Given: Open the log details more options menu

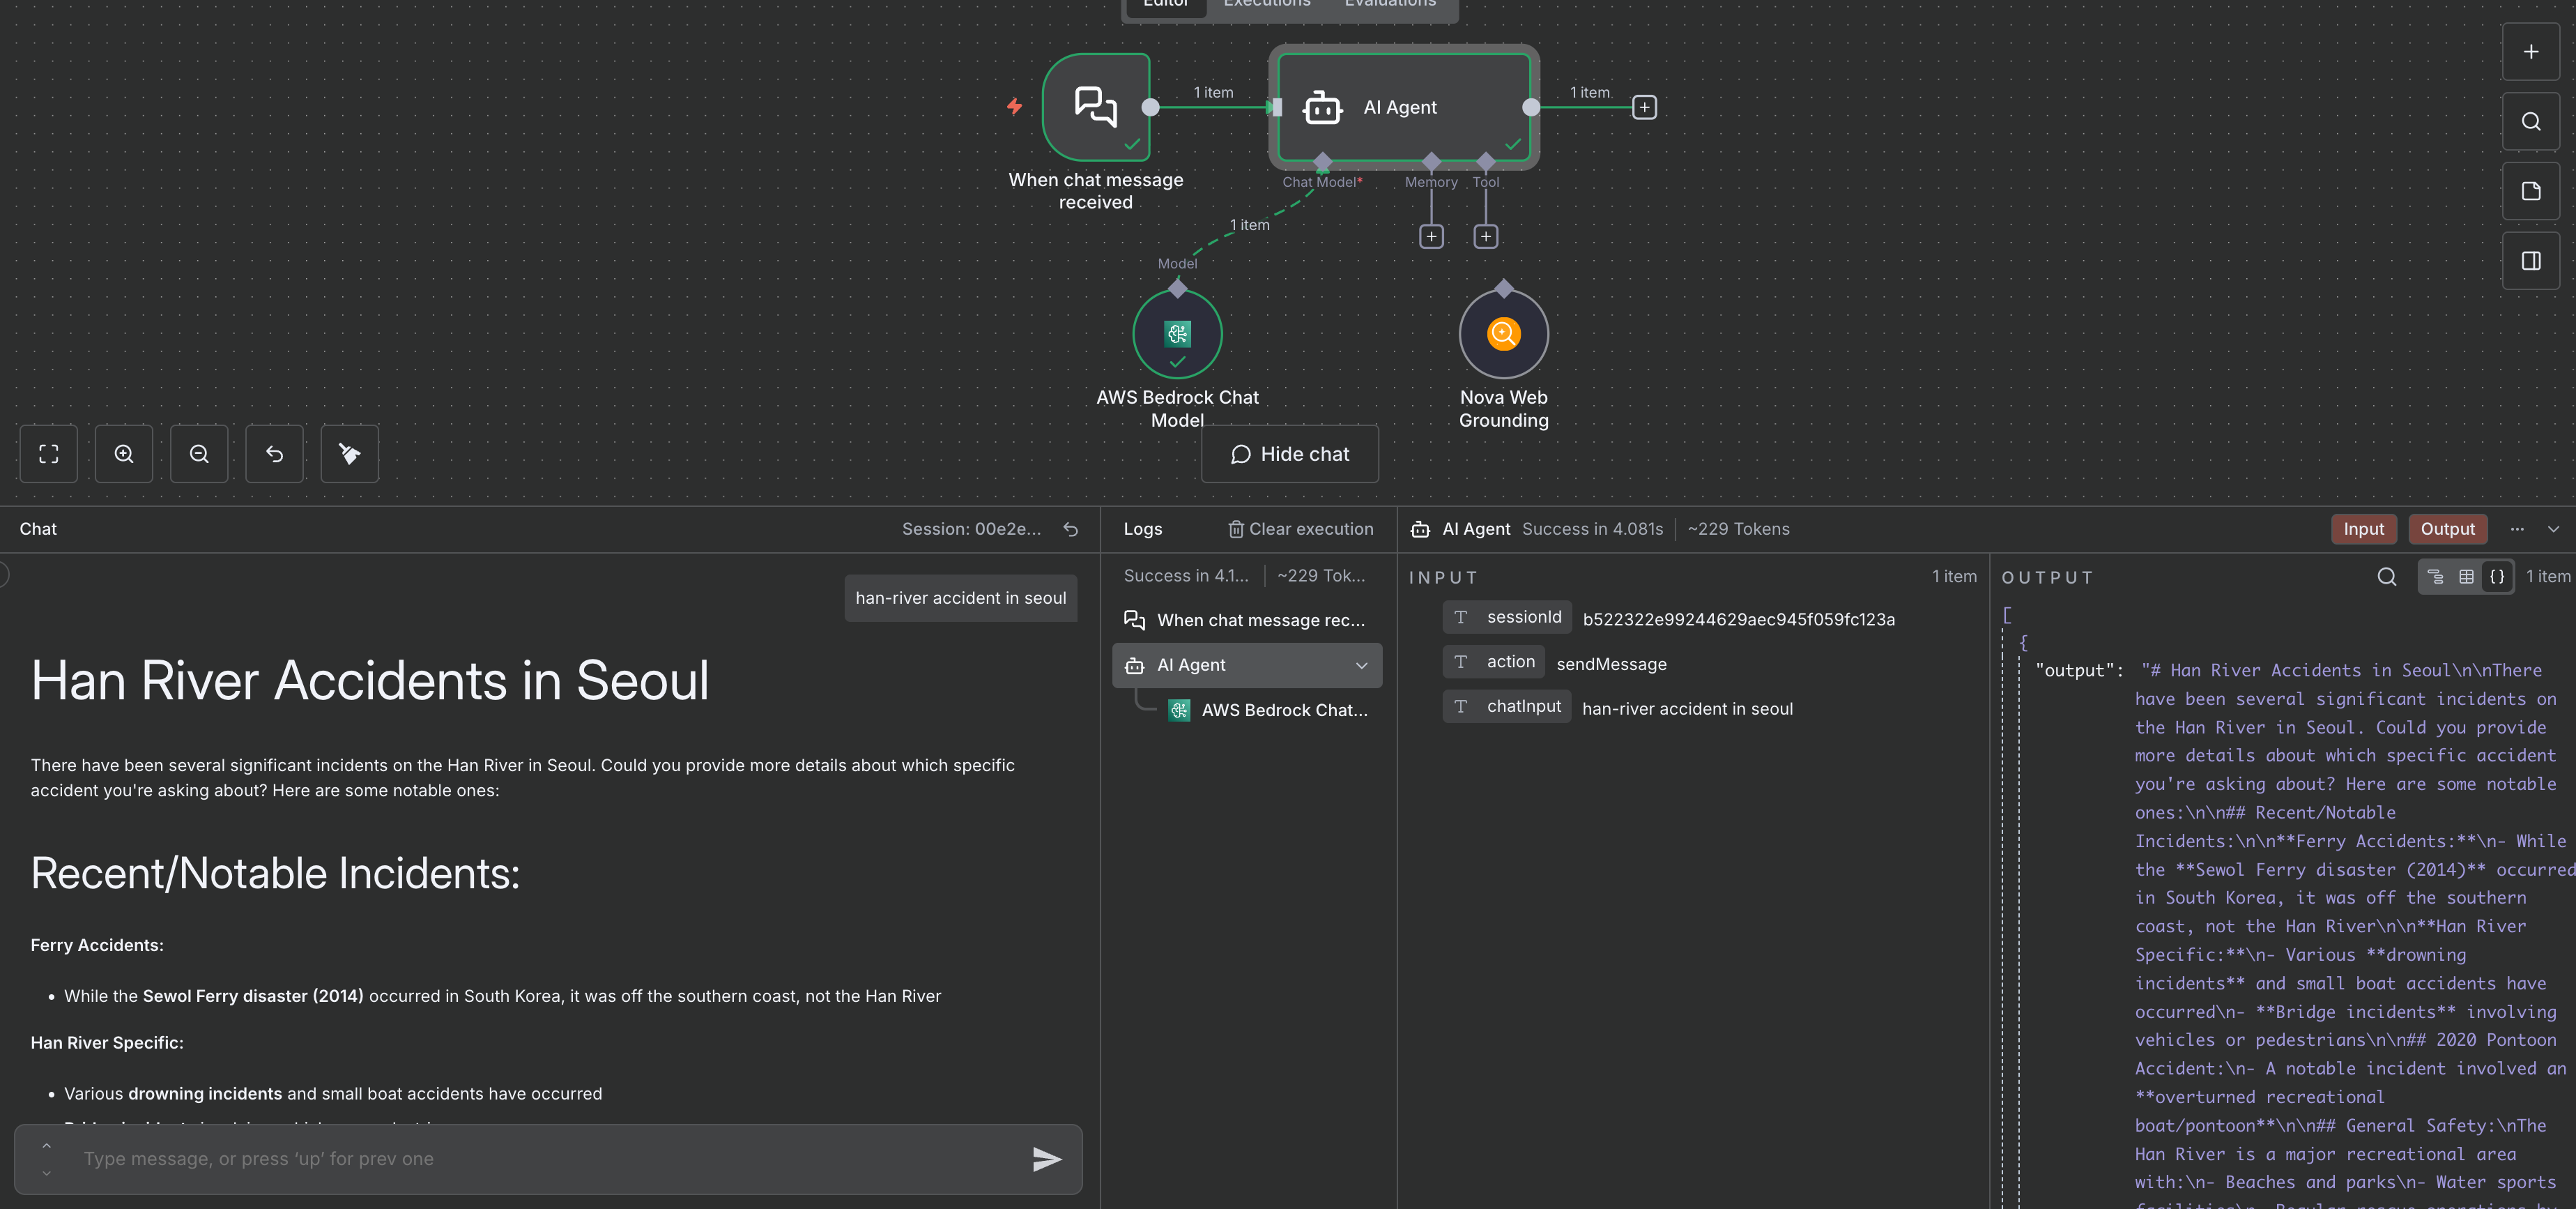Looking at the screenshot, I should [2517, 529].
